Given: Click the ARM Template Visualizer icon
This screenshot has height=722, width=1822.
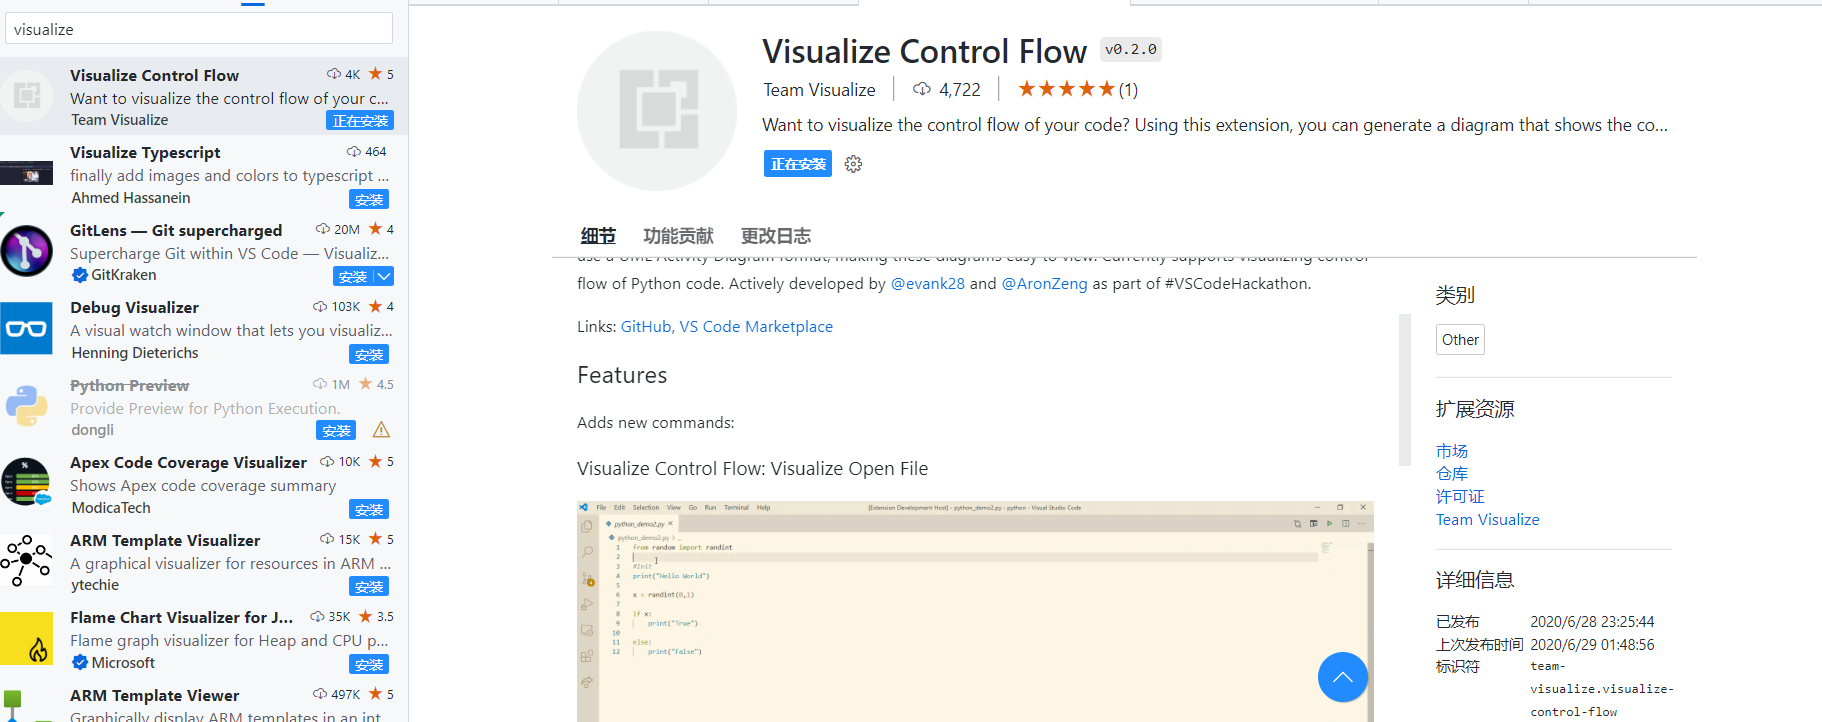Looking at the screenshot, I should point(27,560).
